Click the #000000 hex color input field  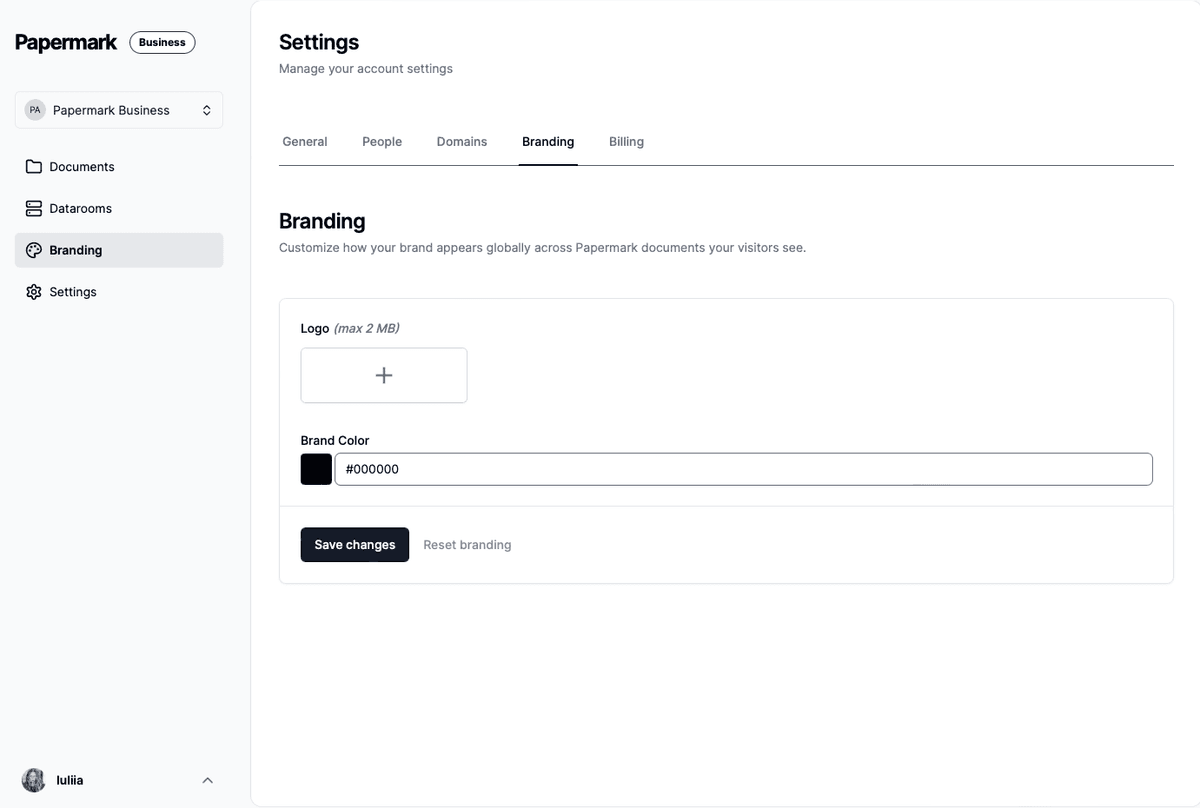point(743,469)
